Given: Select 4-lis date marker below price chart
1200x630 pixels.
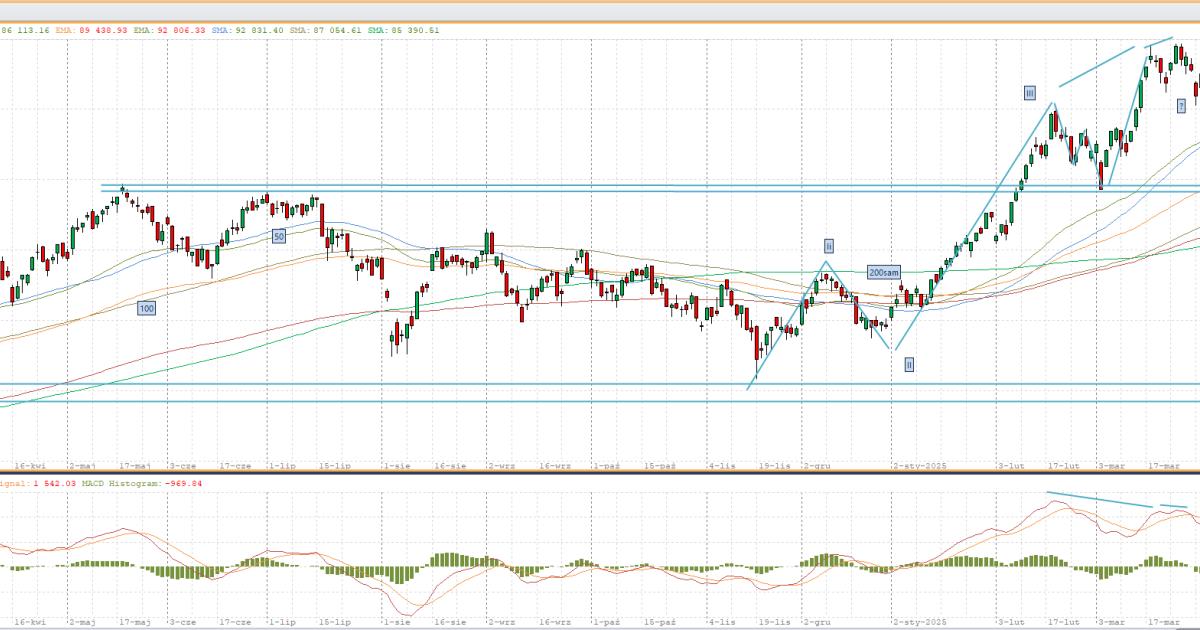Looking at the screenshot, I should (721, 466).
